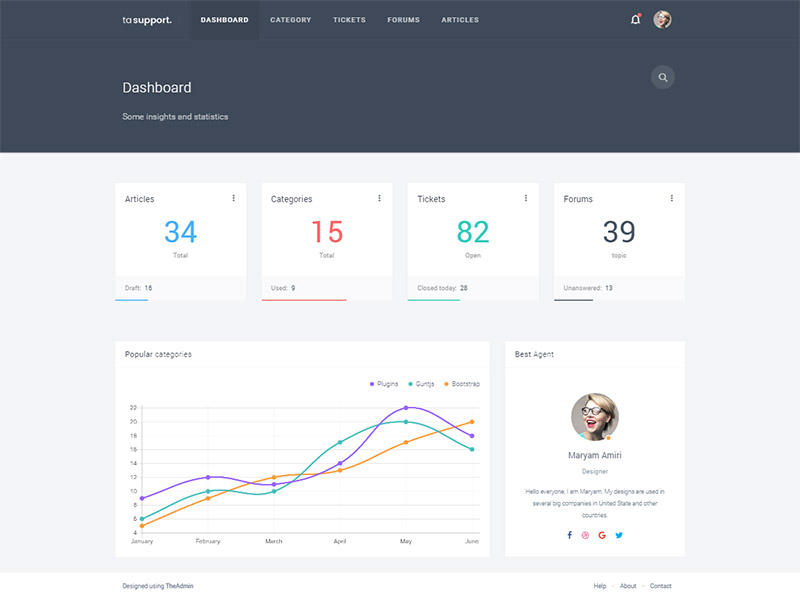Select the Google icon under Best Agent
This screenshot has height=600, width=800.
coord(602,535)
